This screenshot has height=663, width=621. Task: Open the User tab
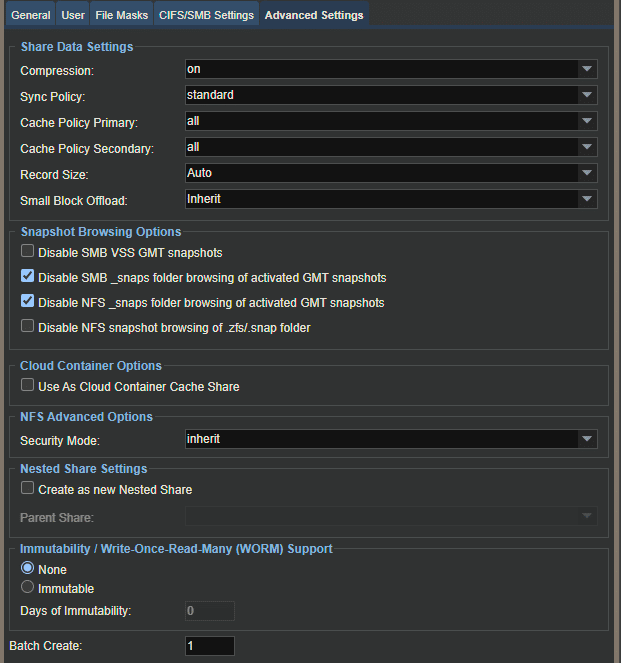(x=73, y=15)
